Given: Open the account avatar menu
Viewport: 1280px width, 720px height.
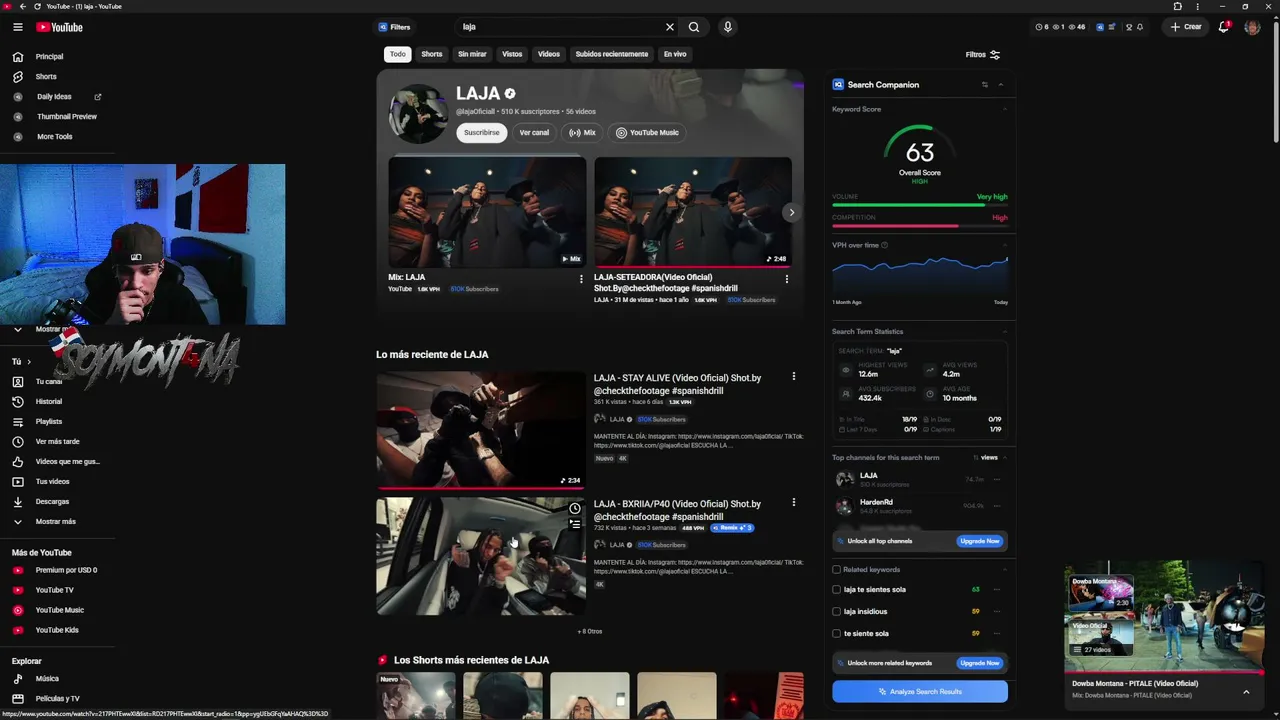Looking at the screenshot, I should pos(1252,27).
